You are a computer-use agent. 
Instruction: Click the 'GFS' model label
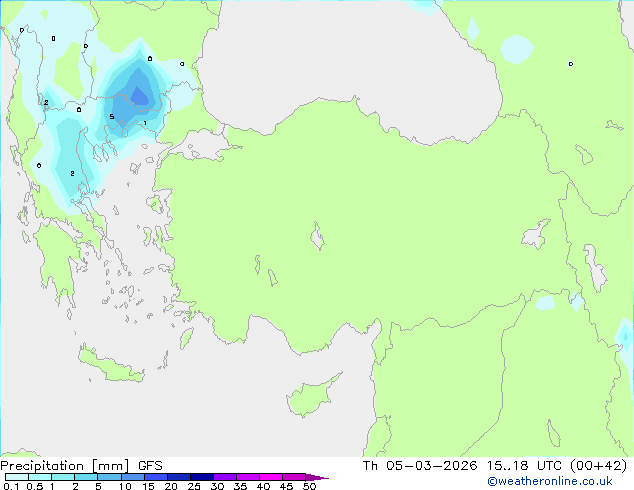150,466
